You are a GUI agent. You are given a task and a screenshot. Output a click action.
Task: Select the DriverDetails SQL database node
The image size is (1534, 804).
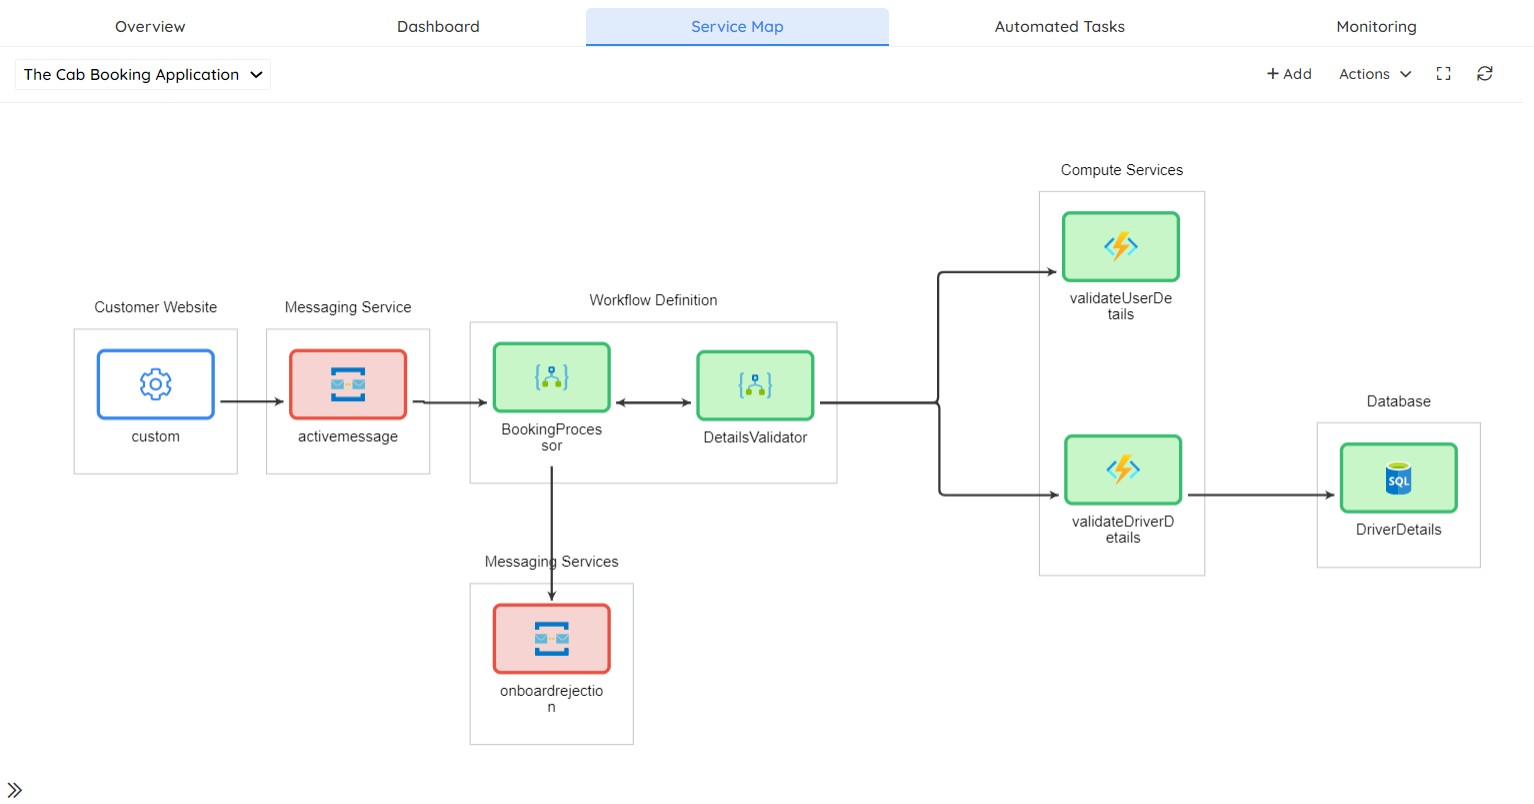(x=1398, y=478)
